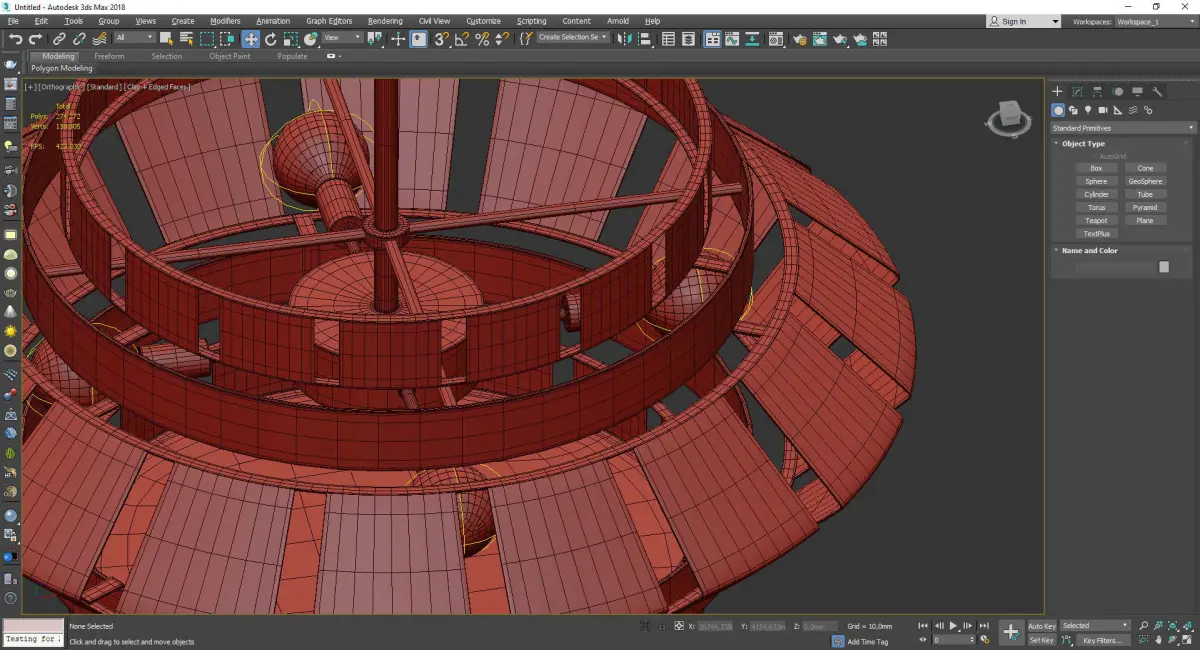
Task: Open the key mode Selected dropdown
Action: (1095, 626)
